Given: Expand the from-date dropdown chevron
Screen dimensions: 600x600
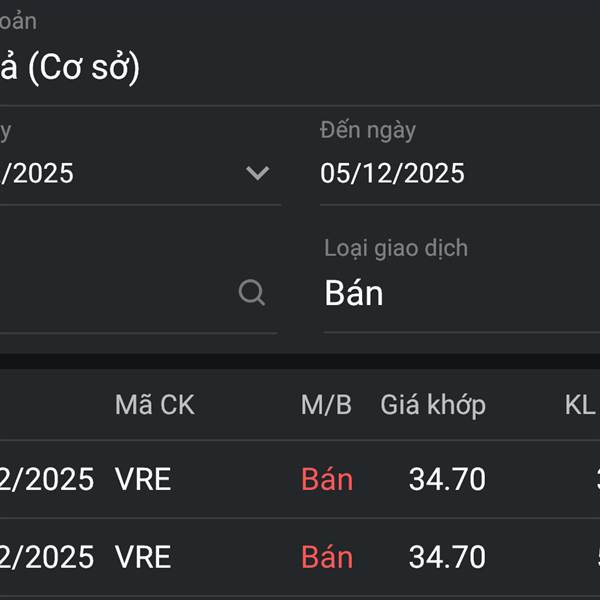Looking at the screenshot, I should [x=258, y=173].
